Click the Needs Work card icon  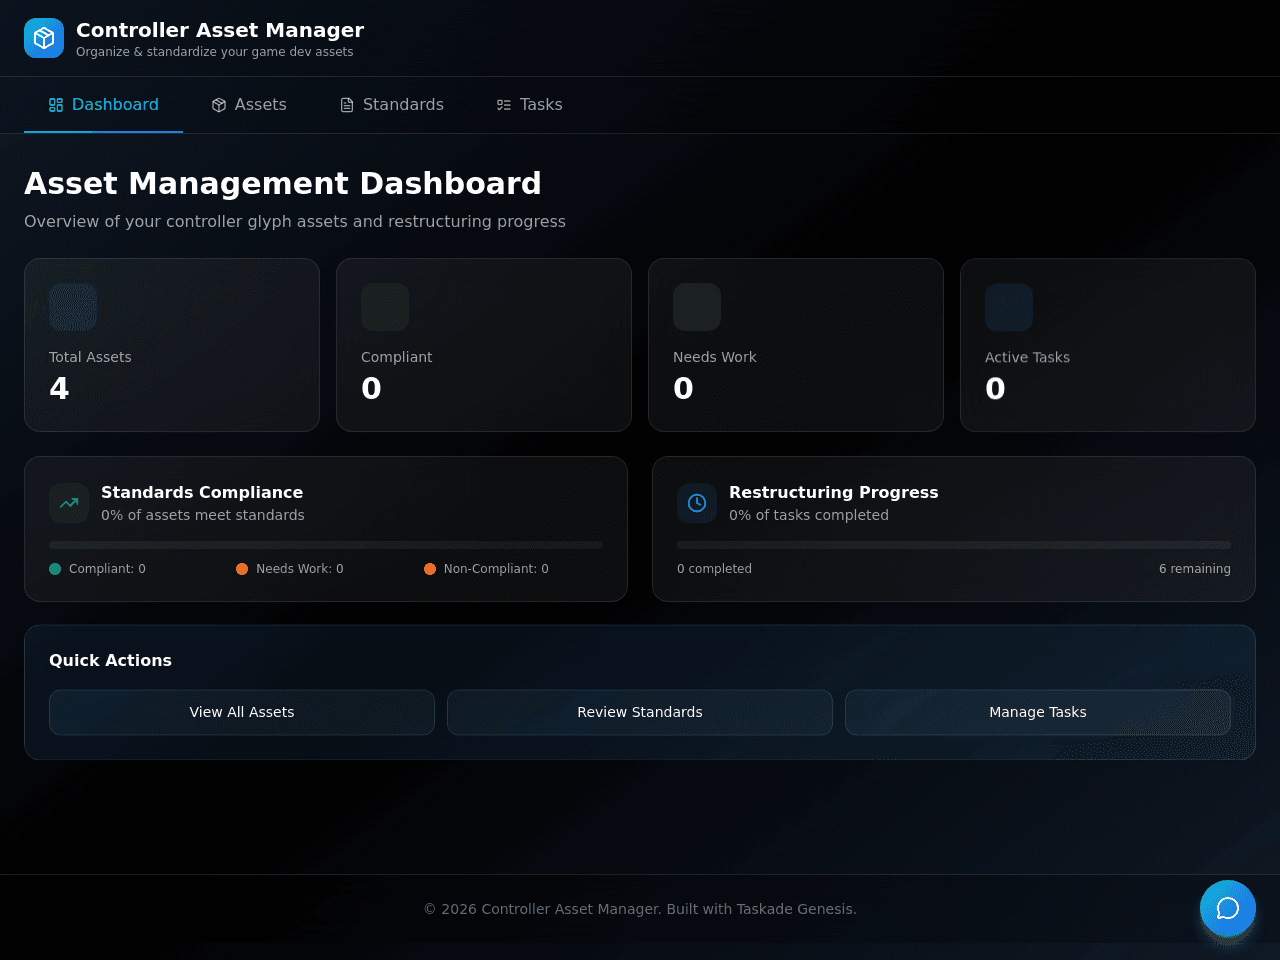[x=697, y=307]
